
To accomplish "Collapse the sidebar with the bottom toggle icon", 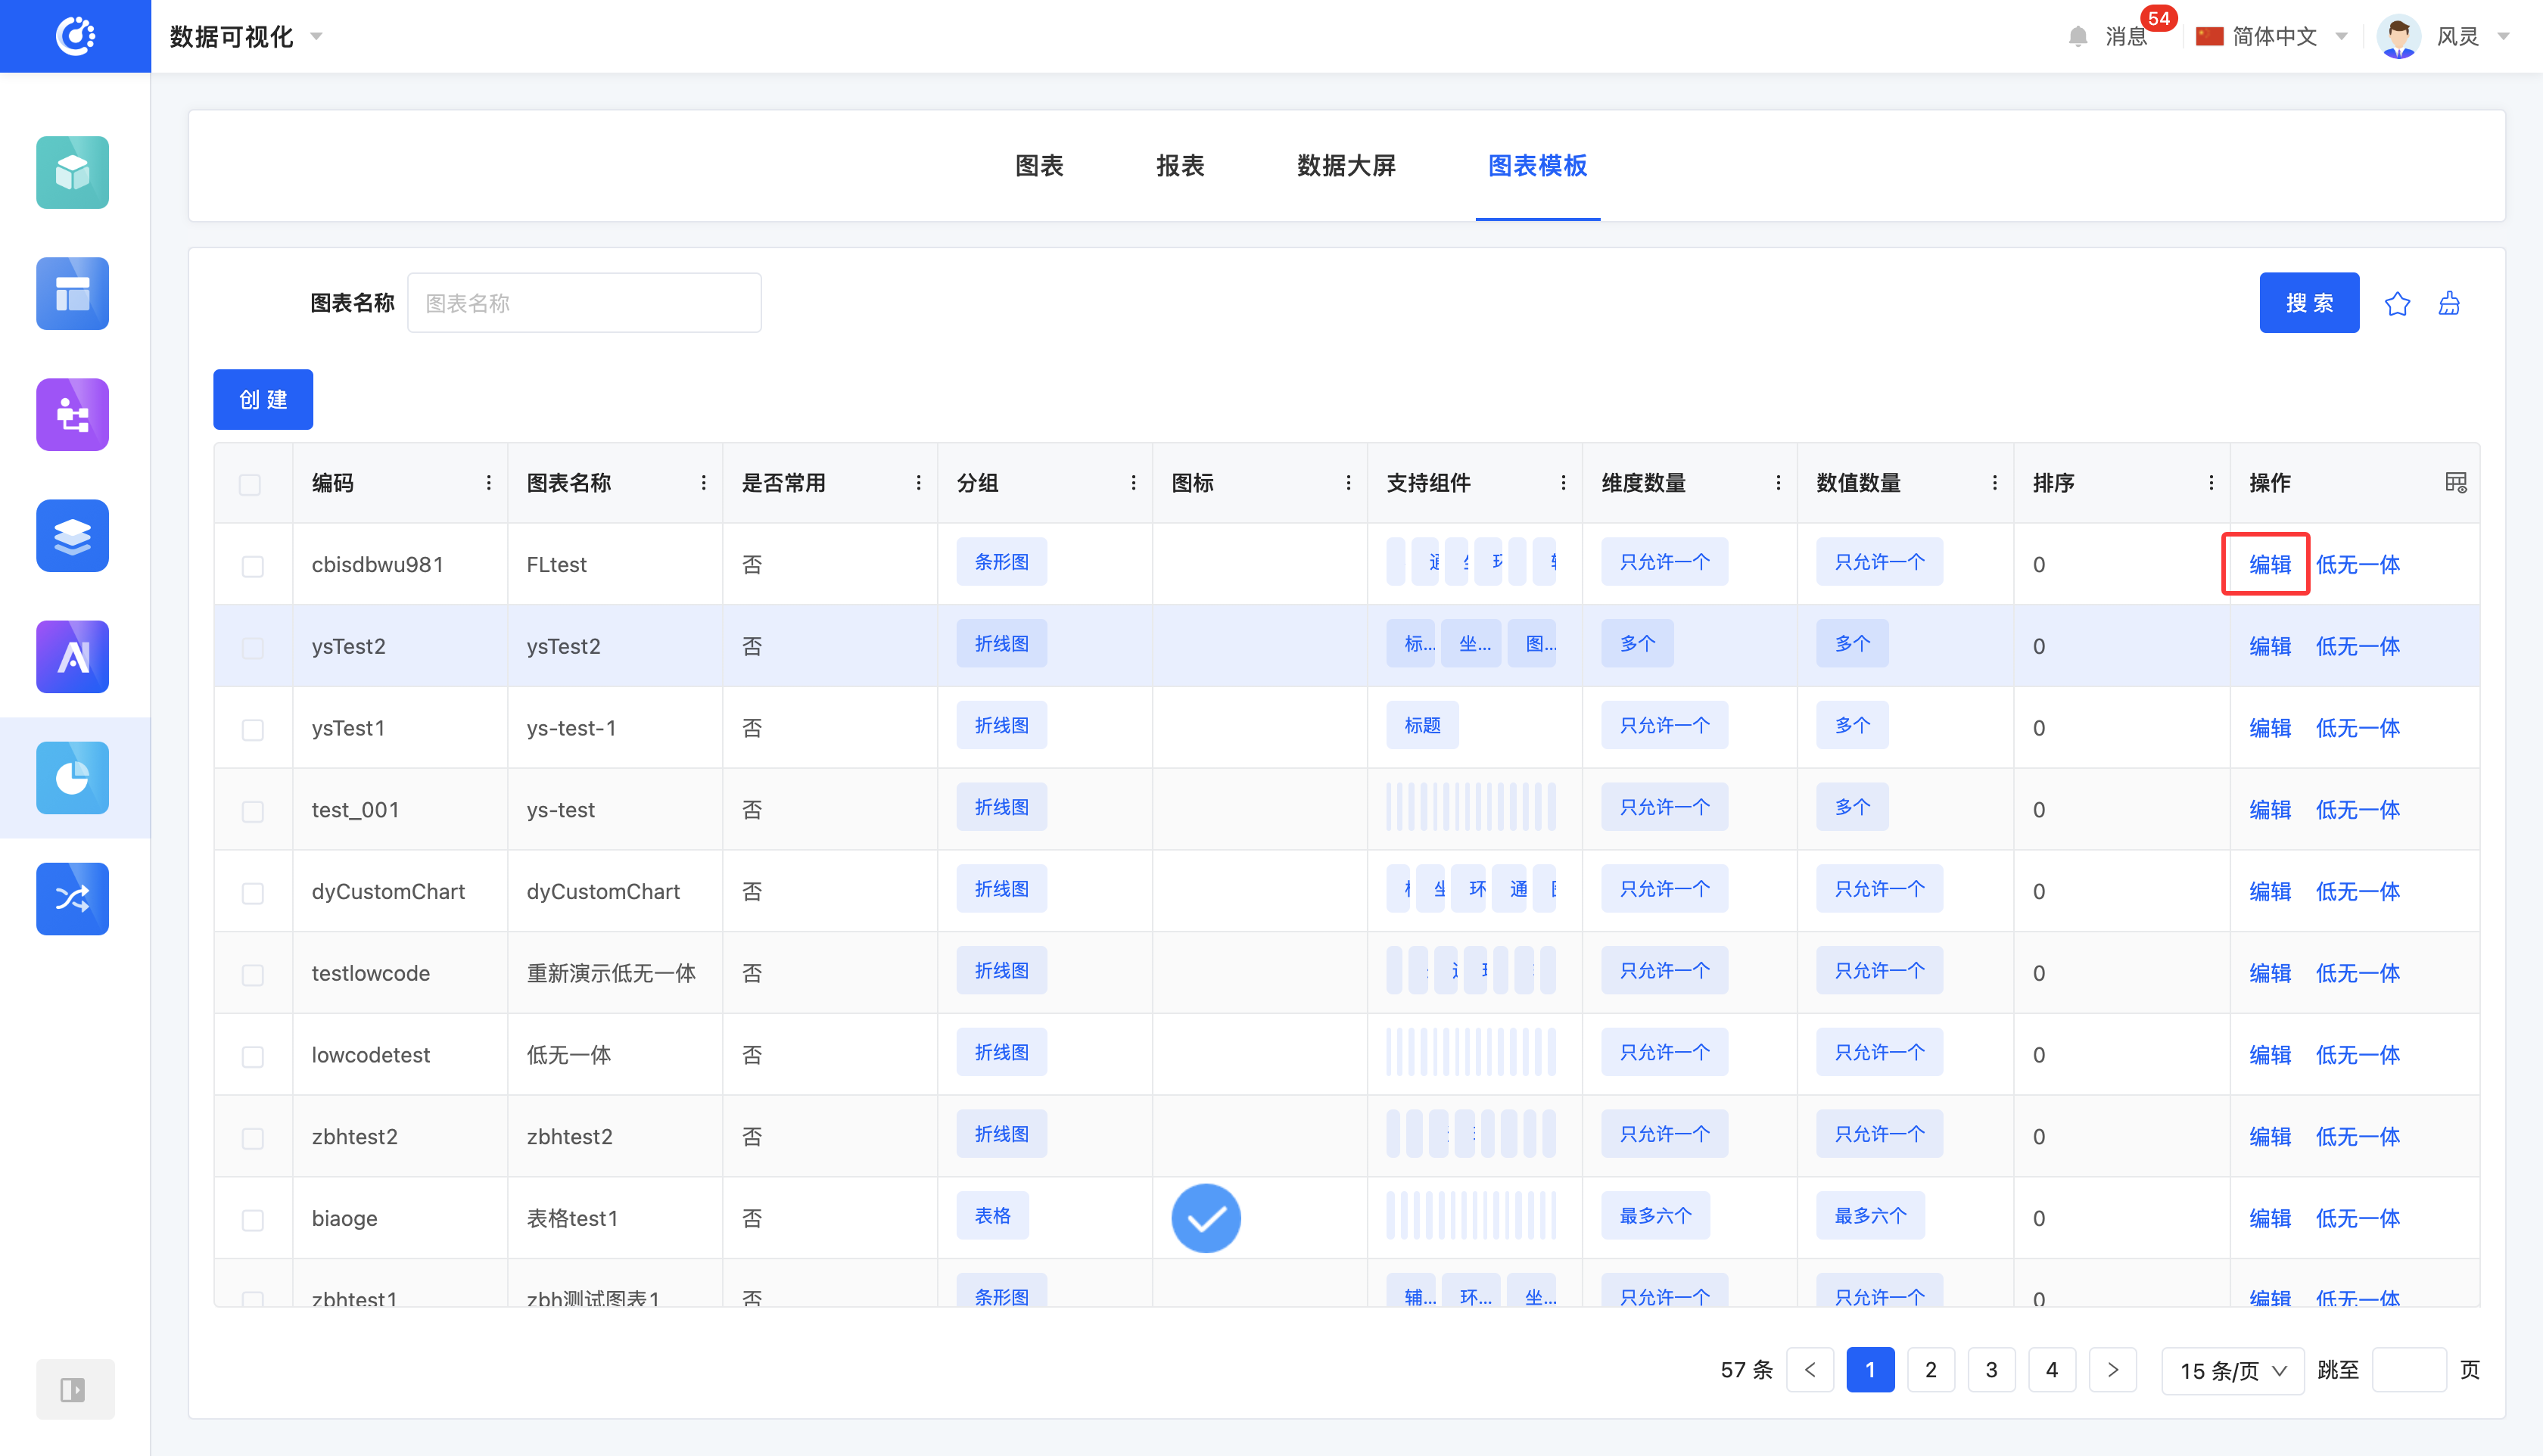I will [x=73, y=1389].
